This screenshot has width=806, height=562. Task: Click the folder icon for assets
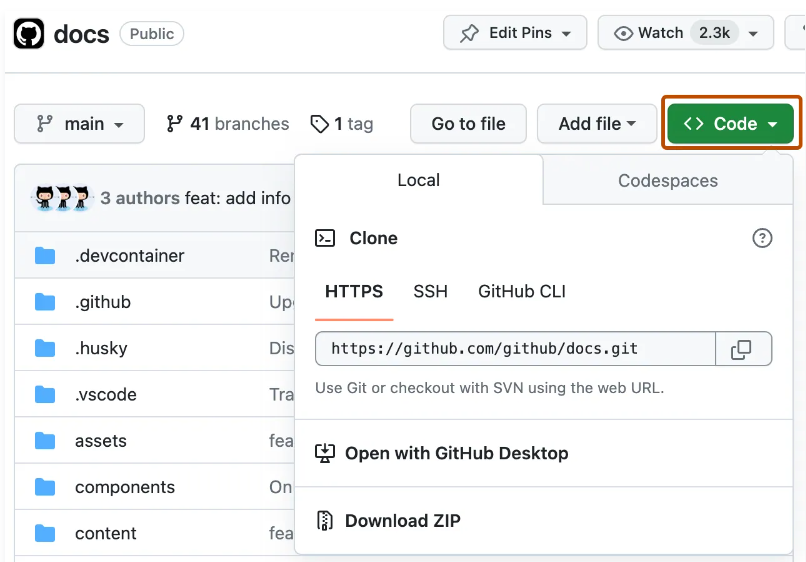[45, 441]
